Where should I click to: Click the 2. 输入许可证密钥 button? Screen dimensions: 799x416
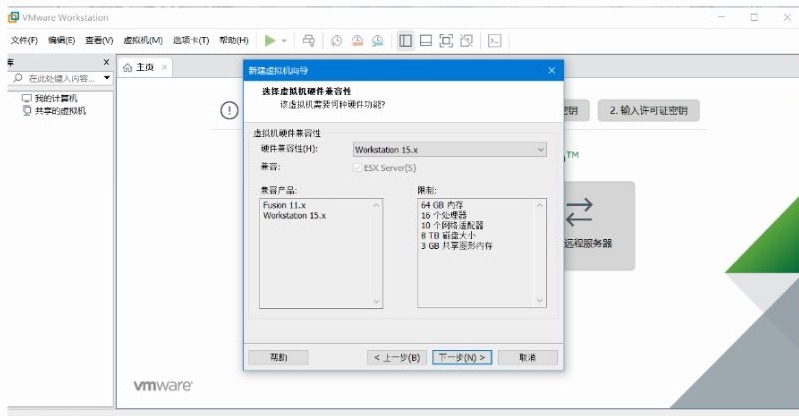pyautogui.click(x=648, y=110)
